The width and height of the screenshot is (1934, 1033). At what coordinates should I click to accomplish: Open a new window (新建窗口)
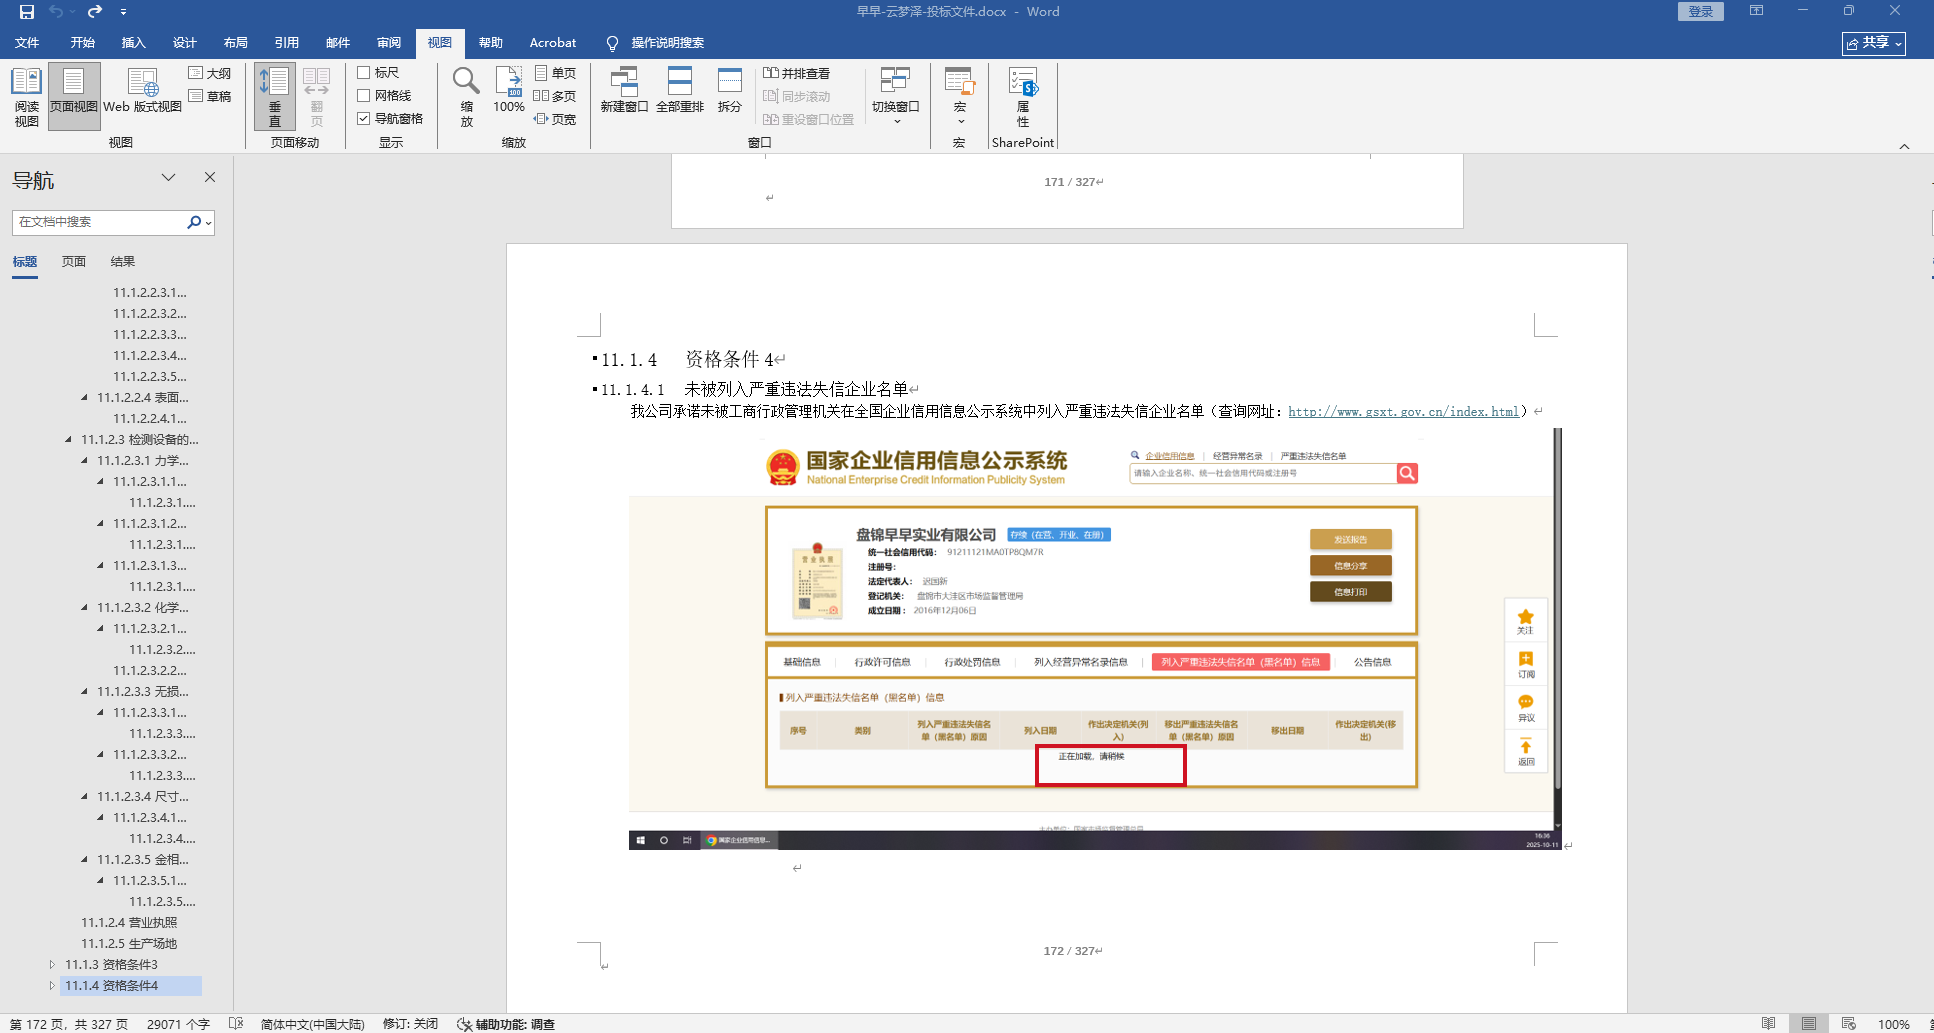tap(625, 91)
